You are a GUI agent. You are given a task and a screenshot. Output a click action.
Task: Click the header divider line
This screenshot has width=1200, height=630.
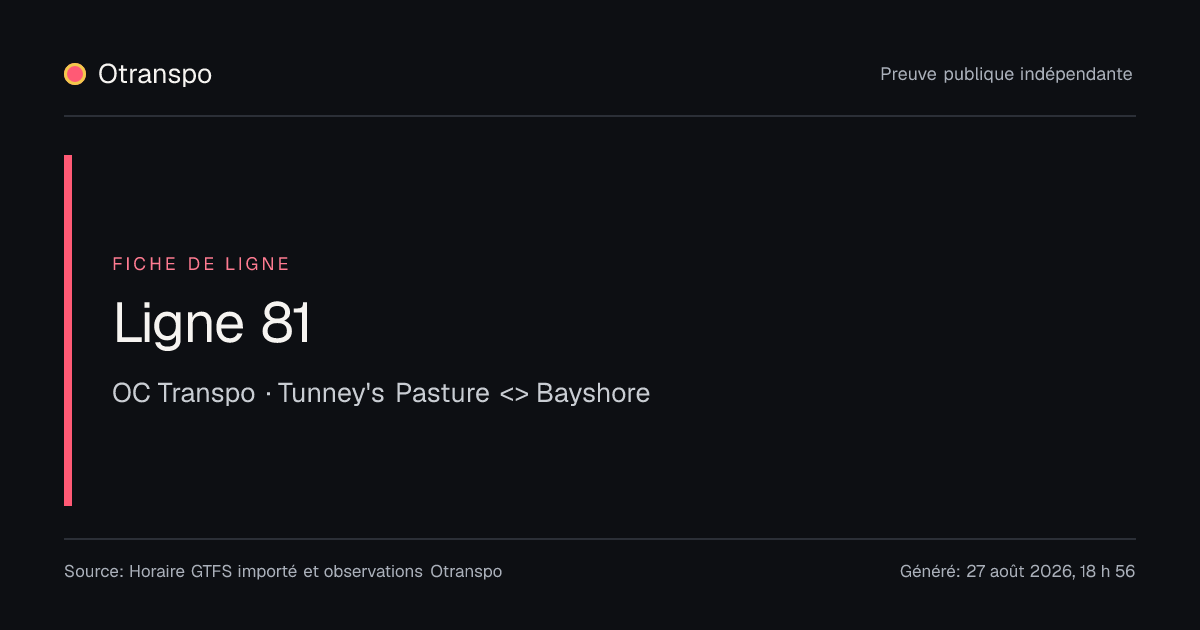(x=600, y=116)
